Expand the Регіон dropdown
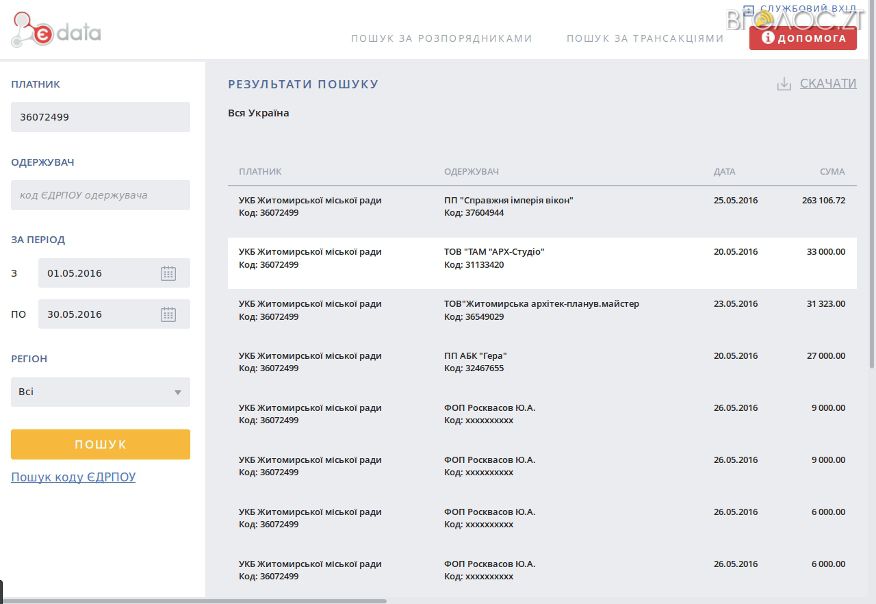876x604 pixels. [x=100, y=392]
